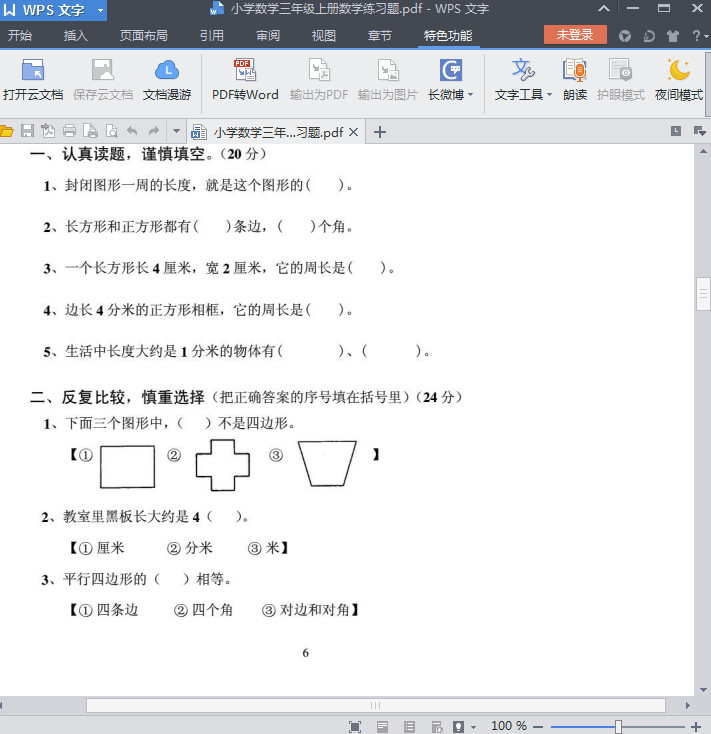This screenshot has height=734, width=711.
Task: Close the 小学数学三年...习题.pdf tab
Action: pos(354,132)
